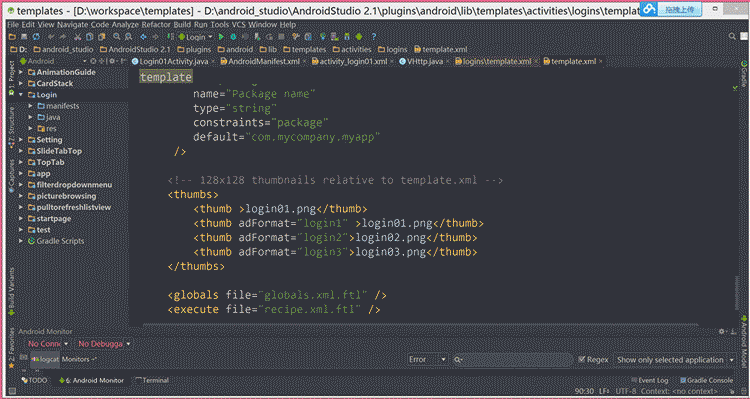Click the Copy toolbar icon
Screen dimensions: 750x399
click(89, 36)
